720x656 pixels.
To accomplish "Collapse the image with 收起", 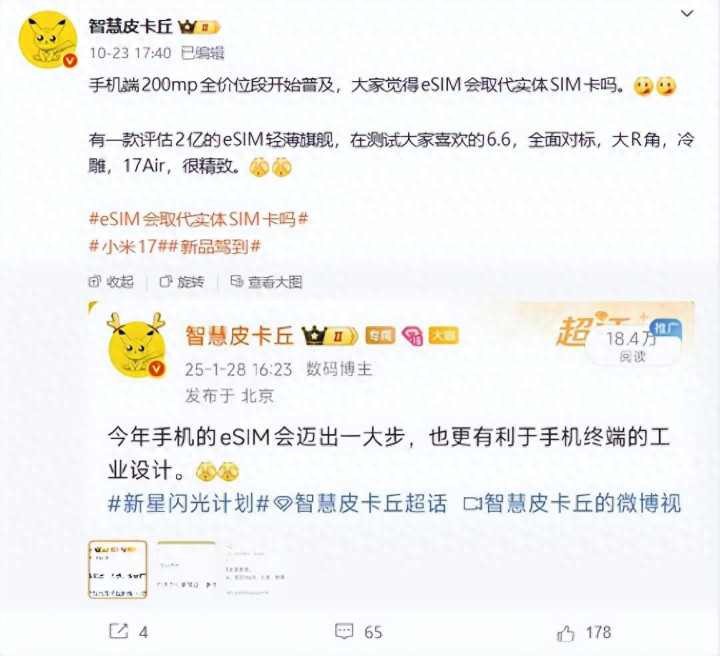I will point(111,281).
